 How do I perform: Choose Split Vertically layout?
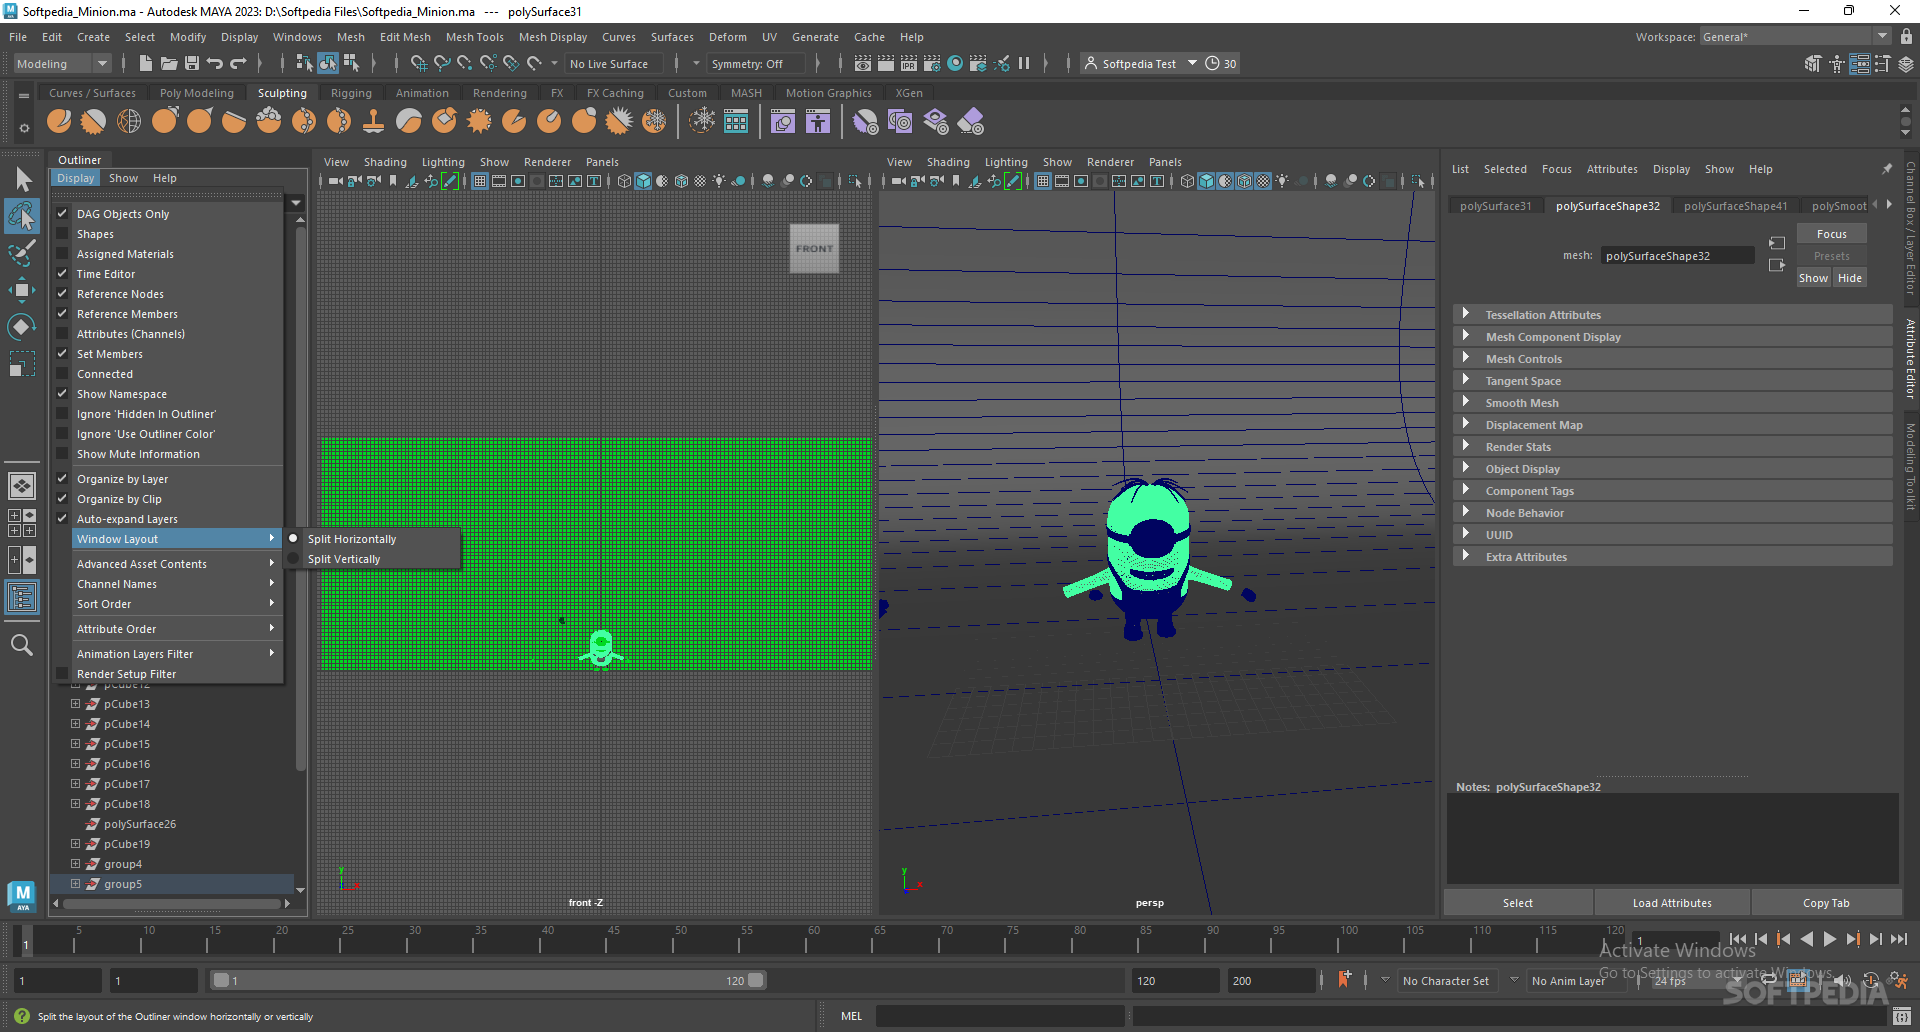[373, 559]
